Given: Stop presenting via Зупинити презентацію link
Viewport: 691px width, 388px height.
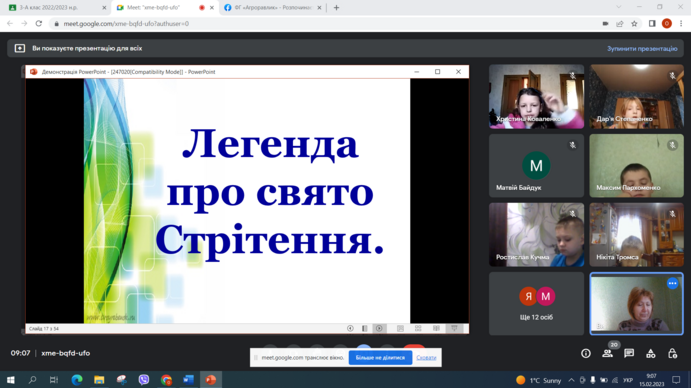Looking at the screenshot, I should pos(642,48).
